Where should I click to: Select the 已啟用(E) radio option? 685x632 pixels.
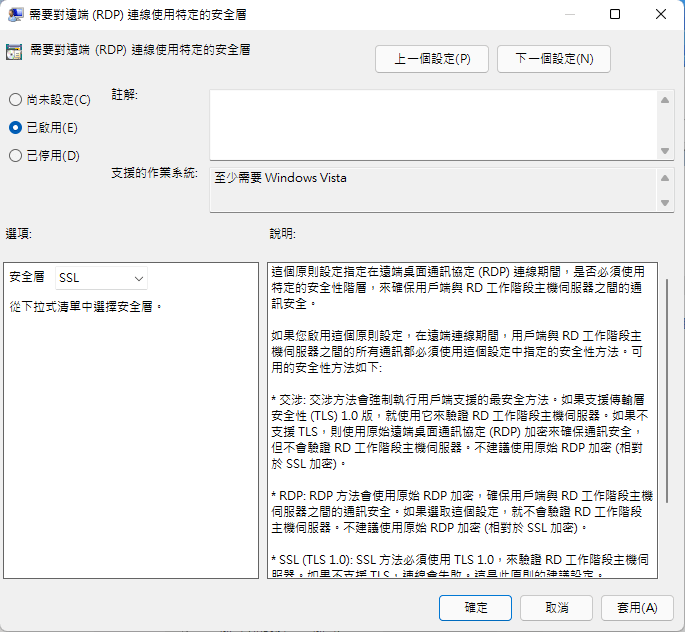tap(15, 128)
